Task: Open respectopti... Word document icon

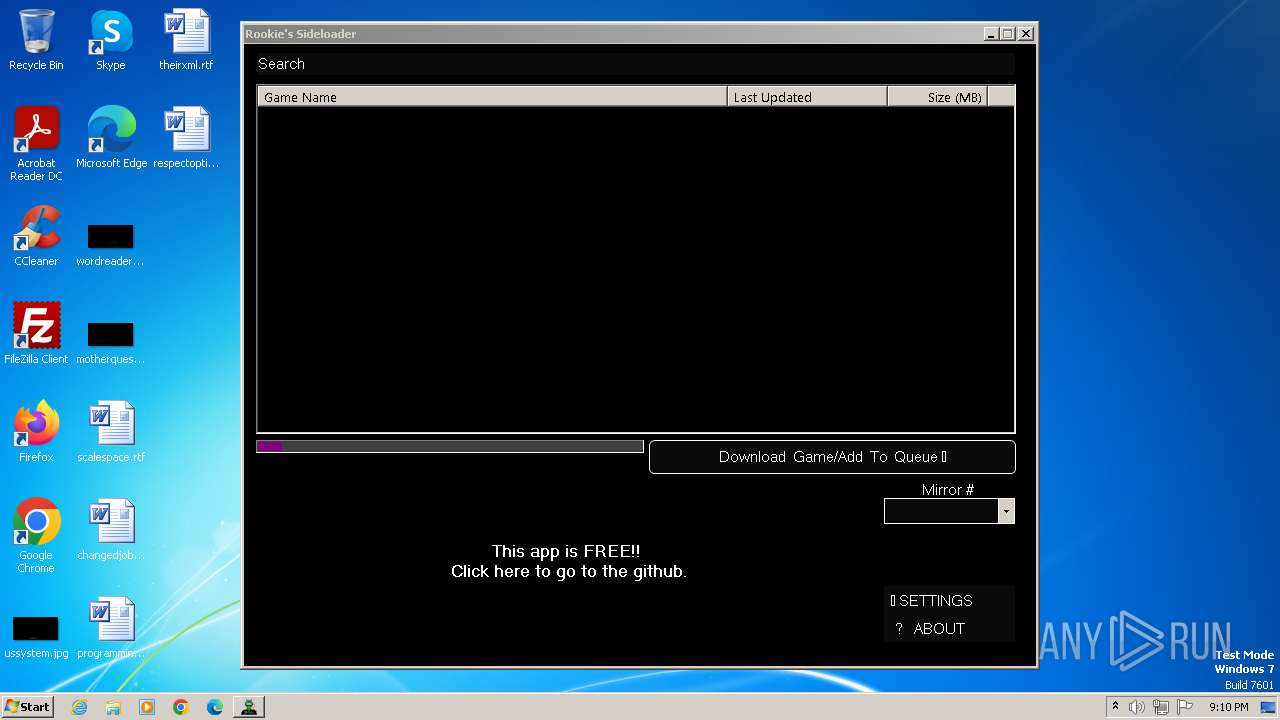Action: tap(186, 137)
